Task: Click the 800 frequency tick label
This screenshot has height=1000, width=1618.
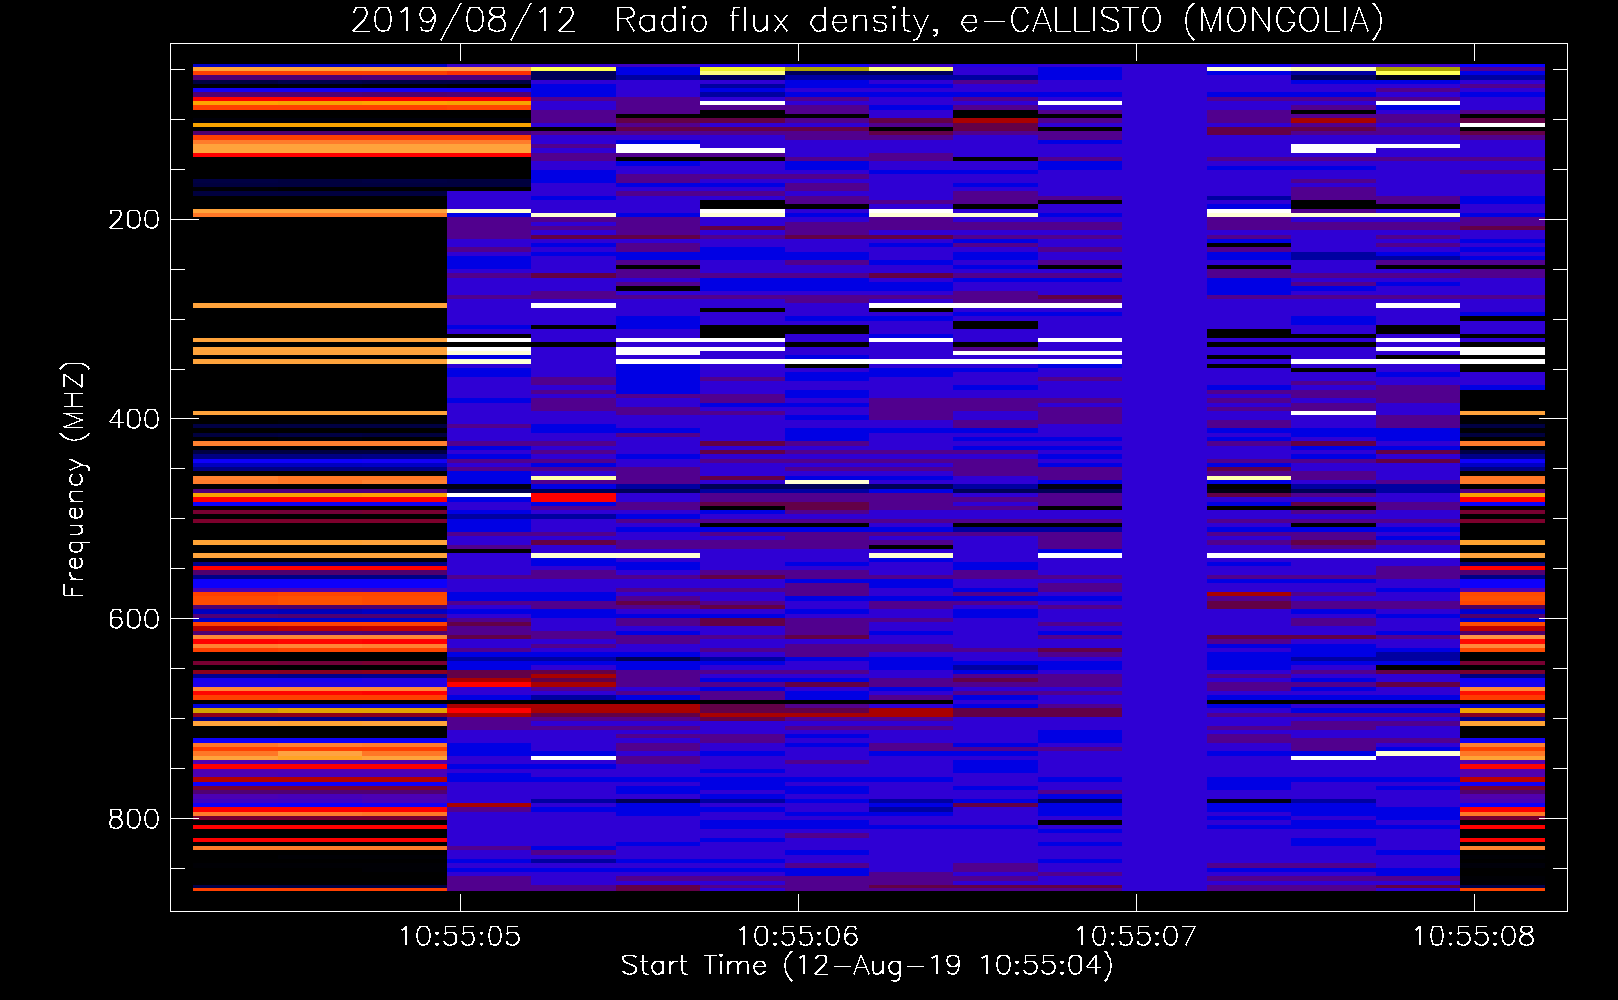Action: [134, 820]
